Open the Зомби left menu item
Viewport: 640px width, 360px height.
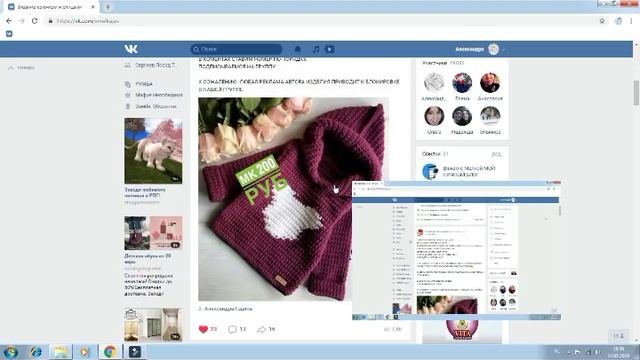coord(151,106)
